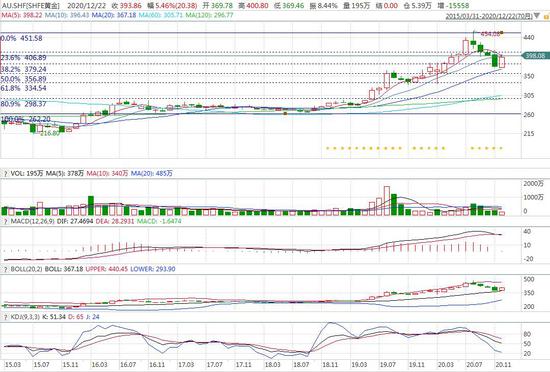The height and width of the screenshot is (372, 550).
Task: Select the 100.0% 262.20 Fibonacci label
Action: (26, 119)
